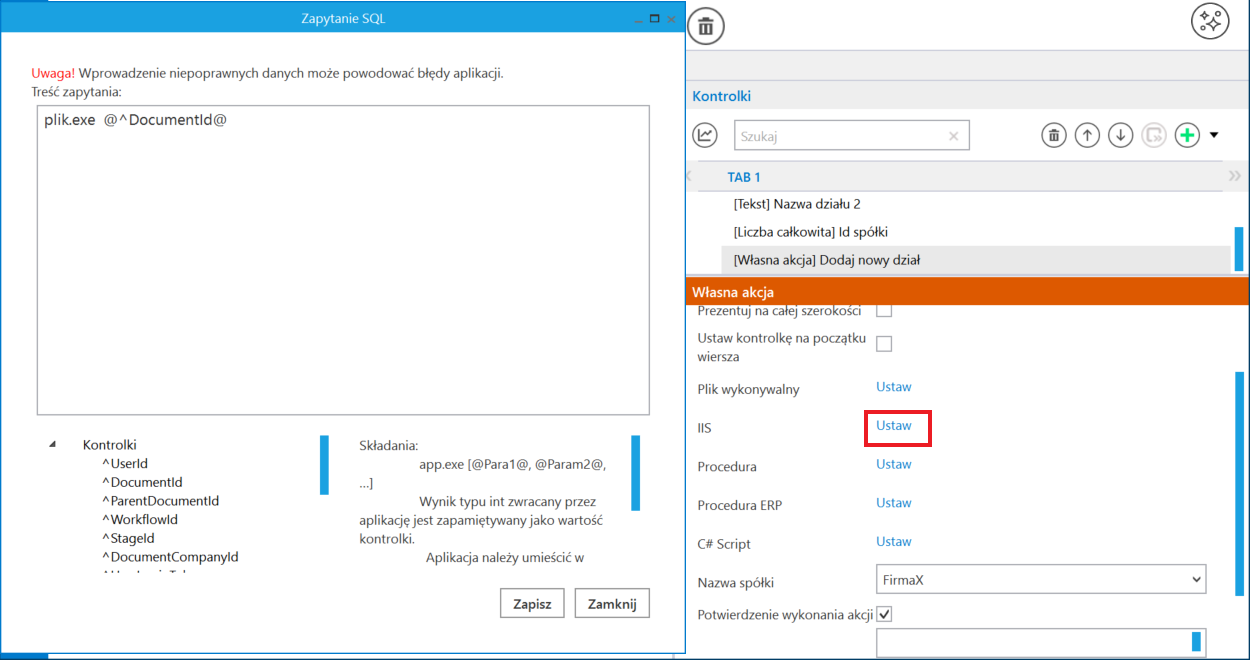Delete control using small trash icon
1252x660 pixels.
[1053, 135]
